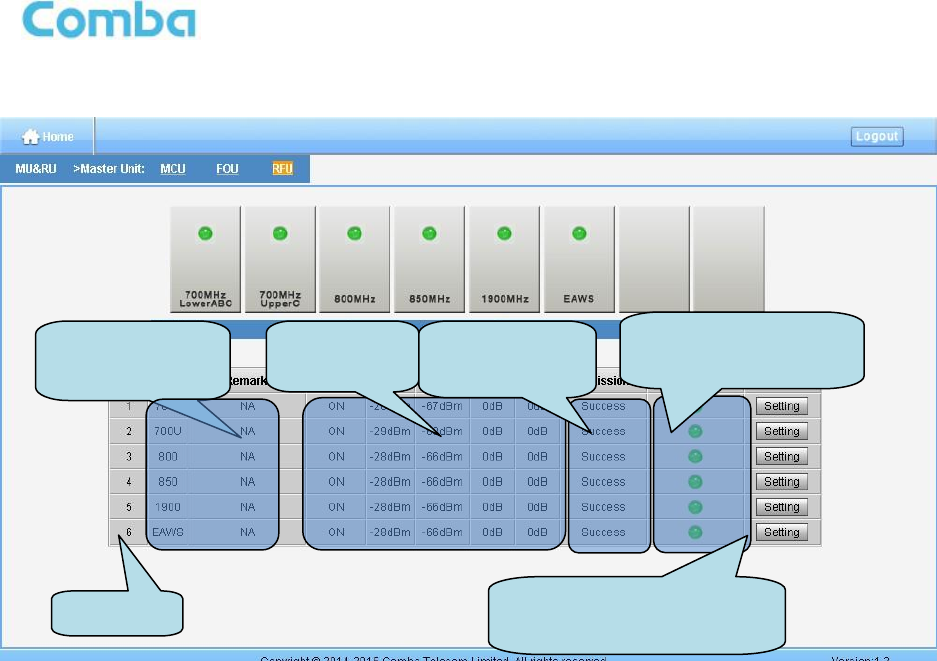Click the '700U' band name cell
937x661 pixels.
pos(167,432)
